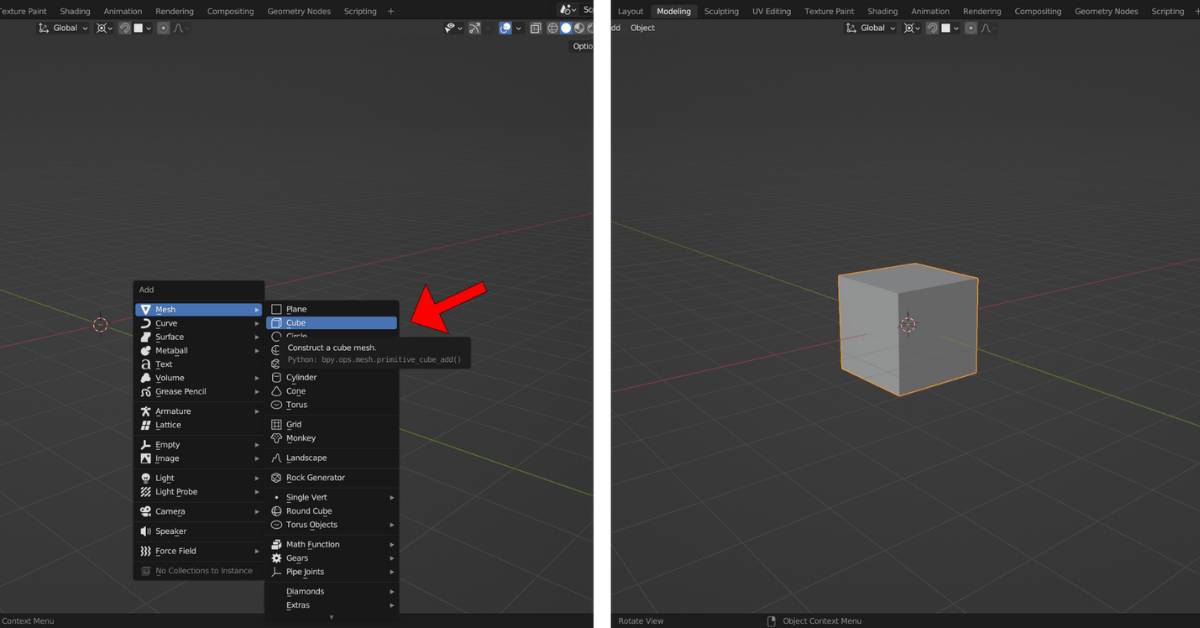This screenshot has height=628, width=1200.
Task: Click the Show Gizmos icon
Action: pyautogui.click(x=450, y=28)
